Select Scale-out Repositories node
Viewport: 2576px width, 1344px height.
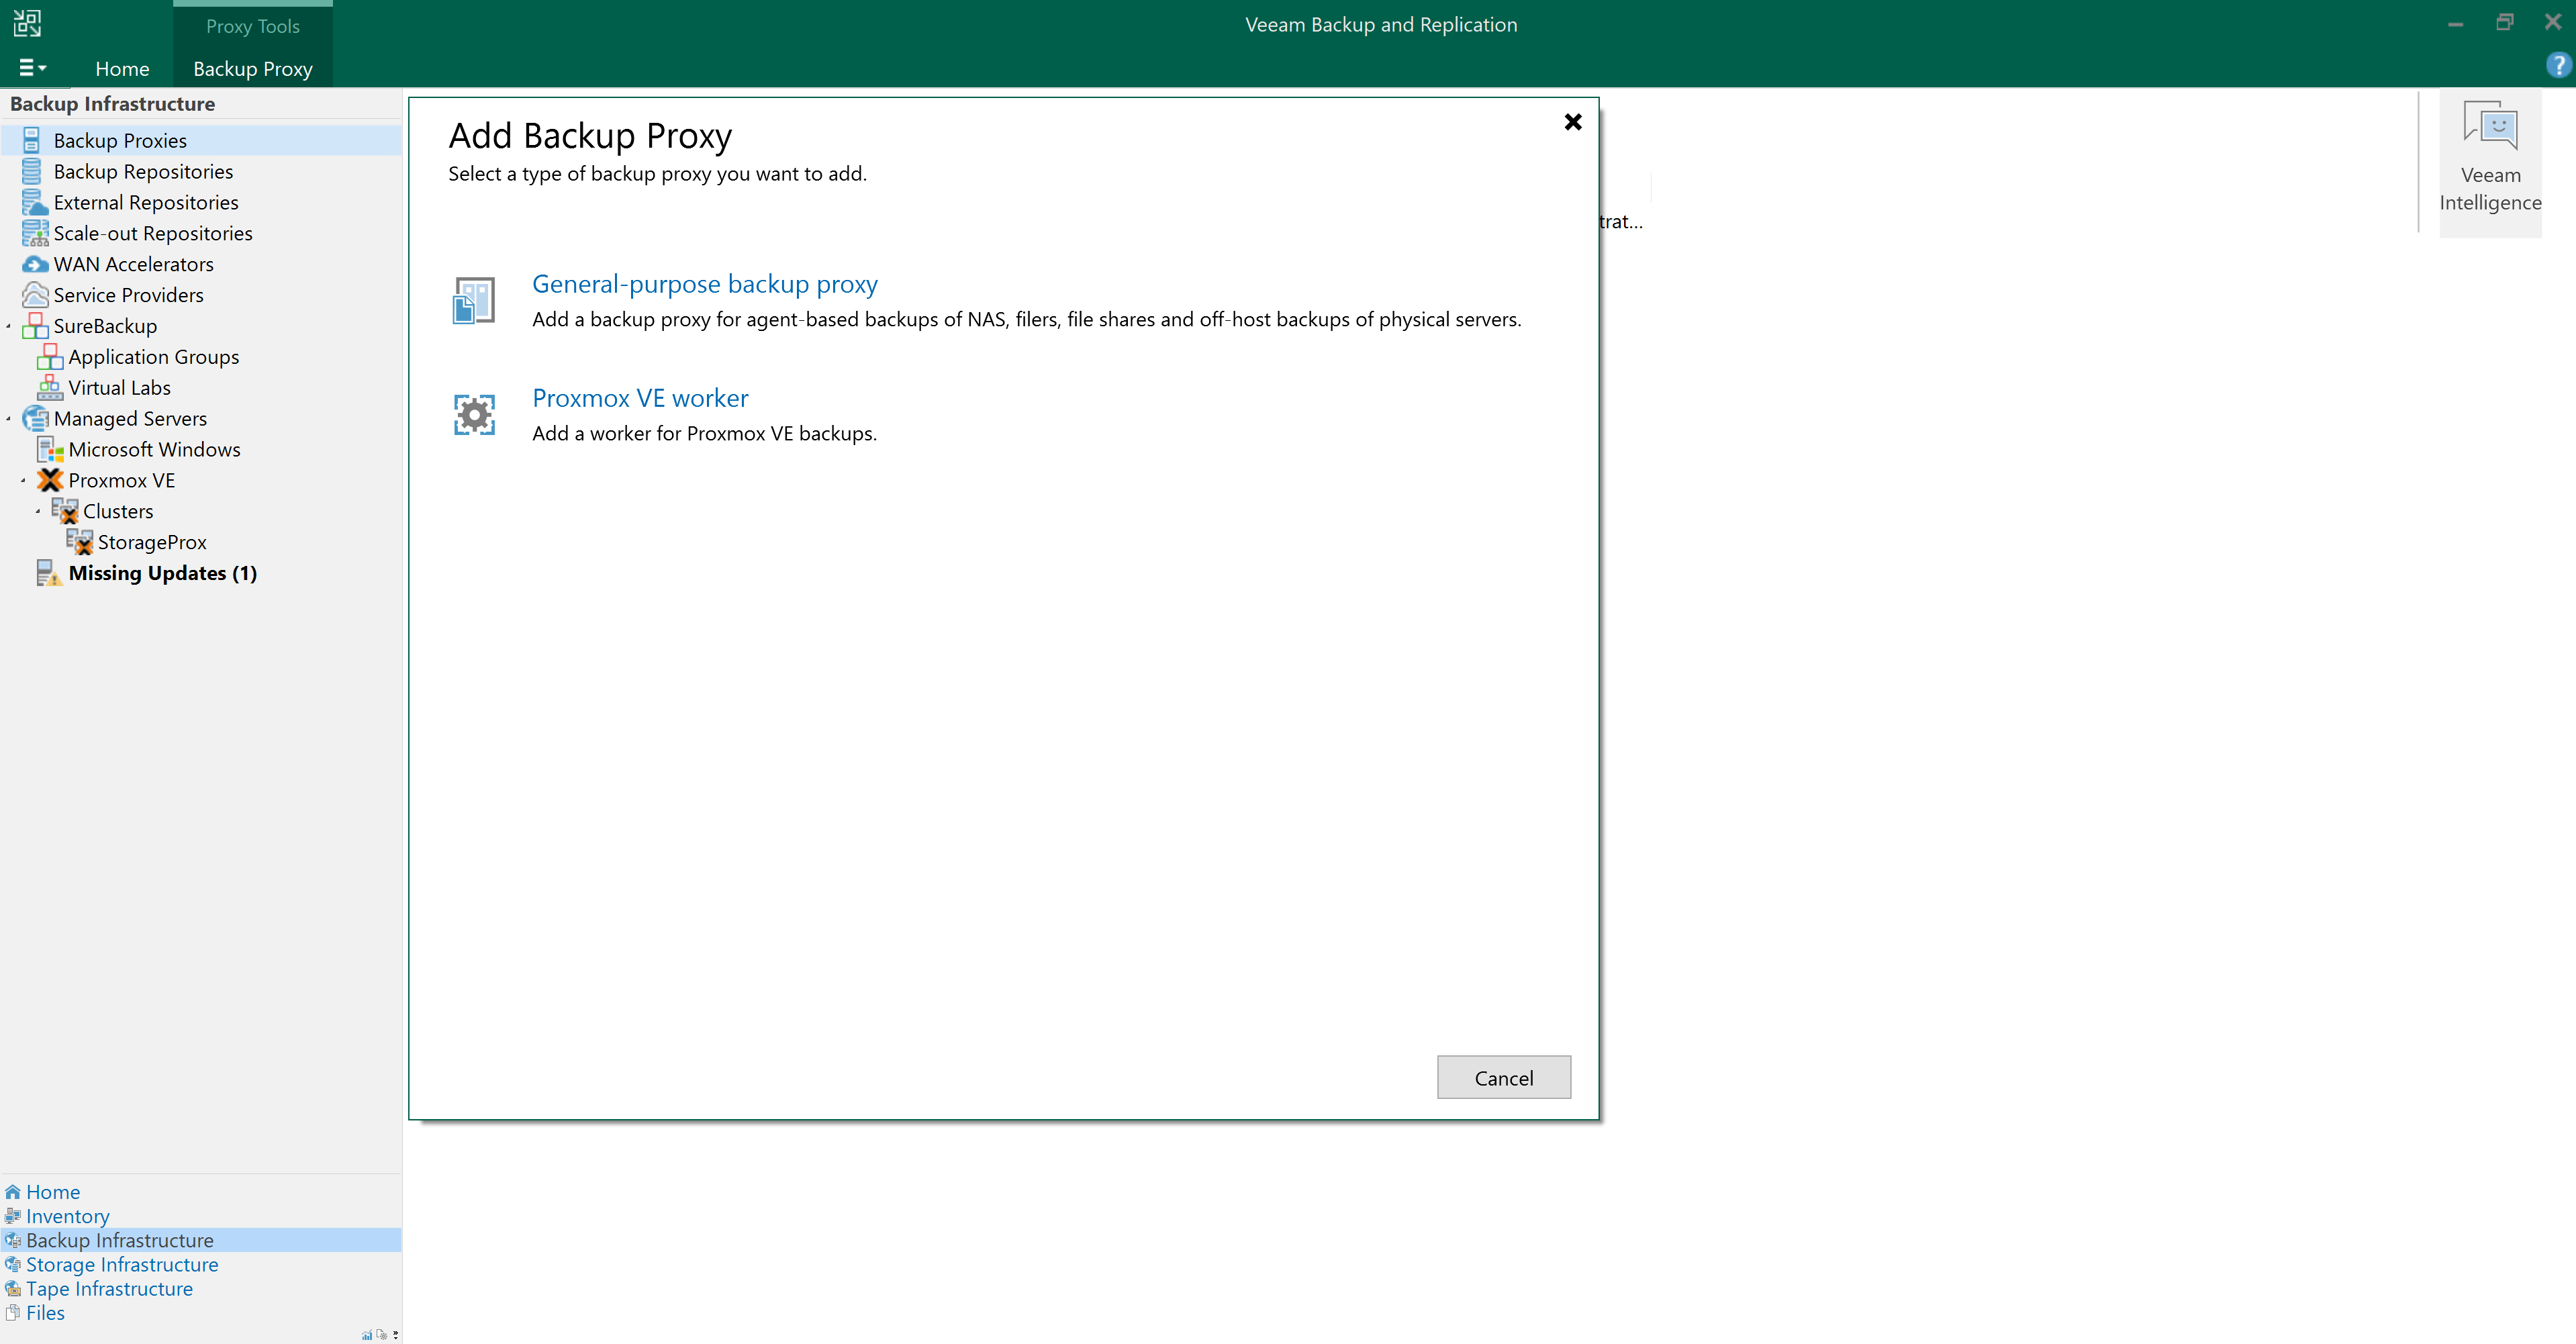point(152,233)
